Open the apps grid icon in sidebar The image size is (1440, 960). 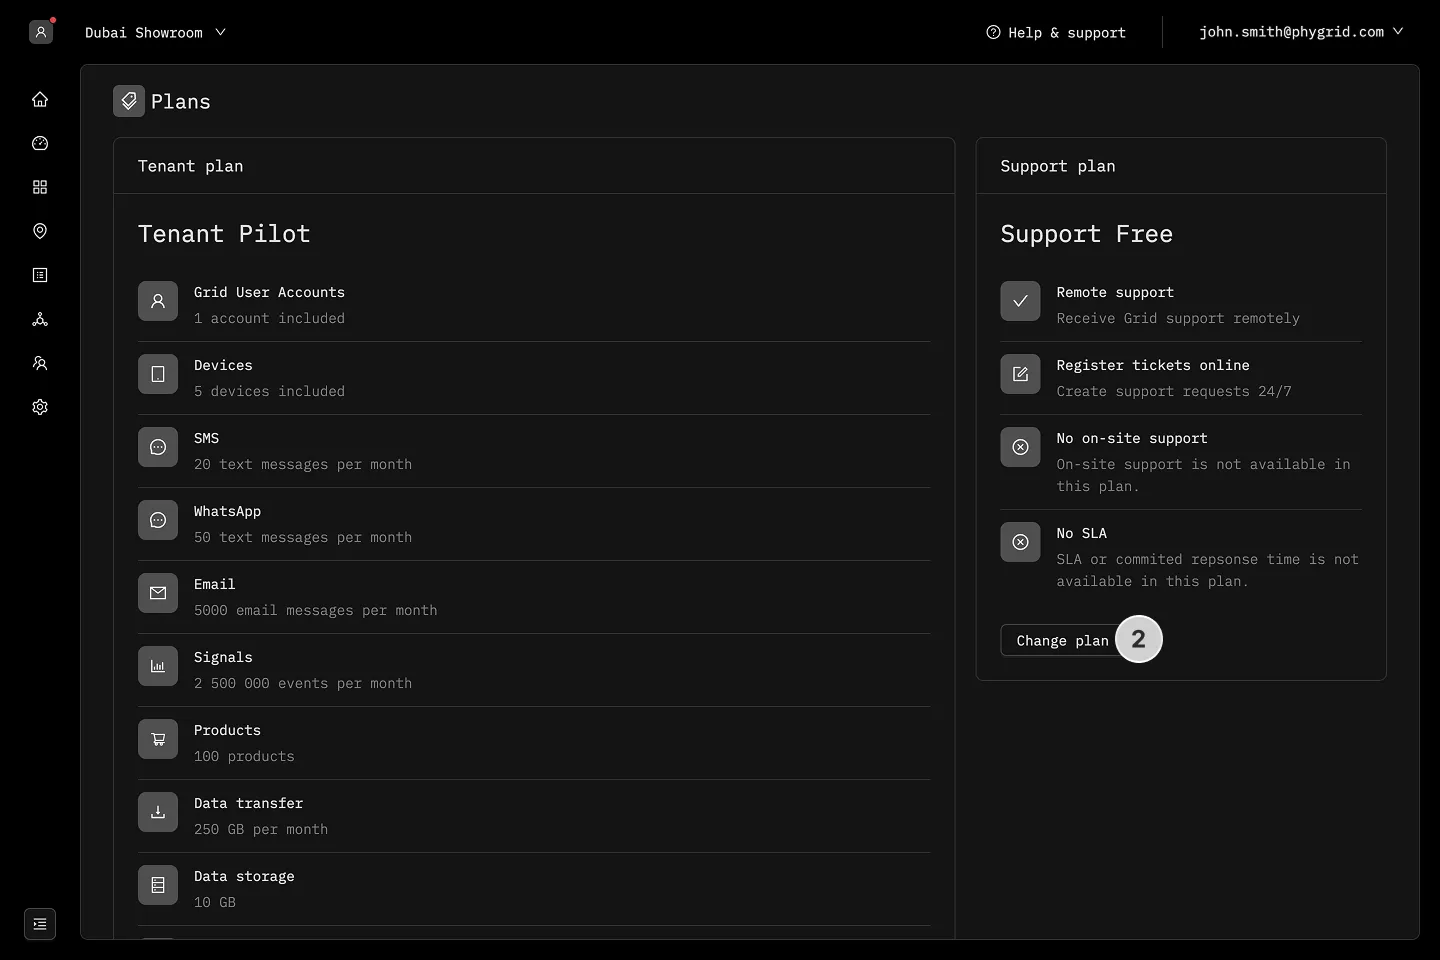coord(40,187)
